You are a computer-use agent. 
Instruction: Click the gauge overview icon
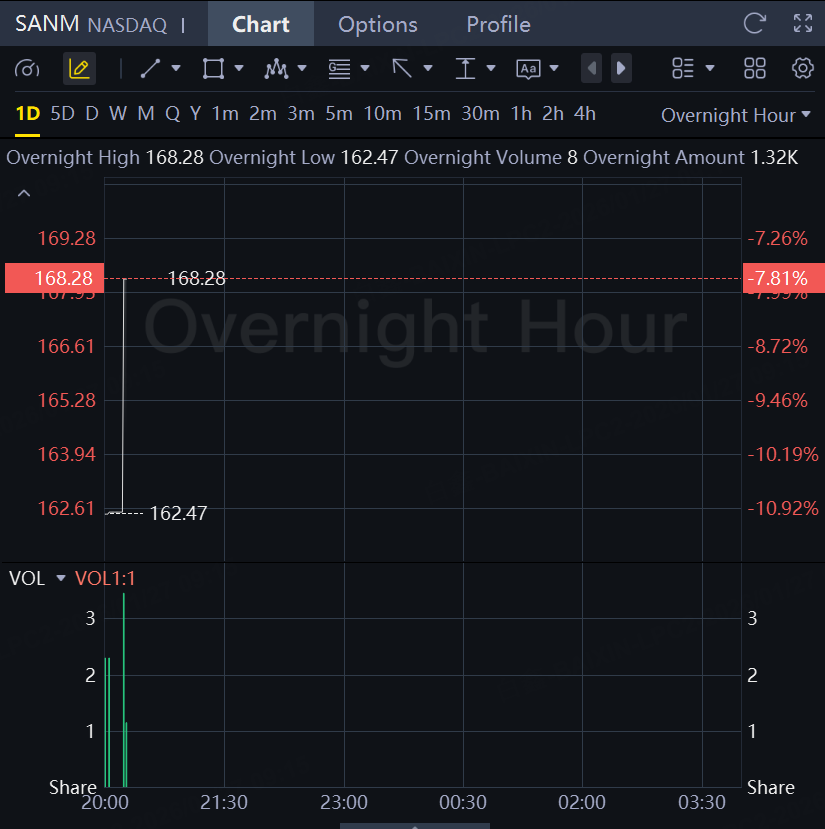27,68
